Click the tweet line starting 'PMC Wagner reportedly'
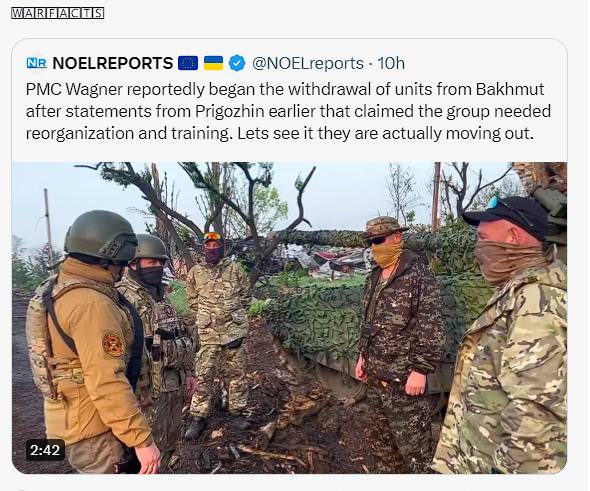 [285, 90]
